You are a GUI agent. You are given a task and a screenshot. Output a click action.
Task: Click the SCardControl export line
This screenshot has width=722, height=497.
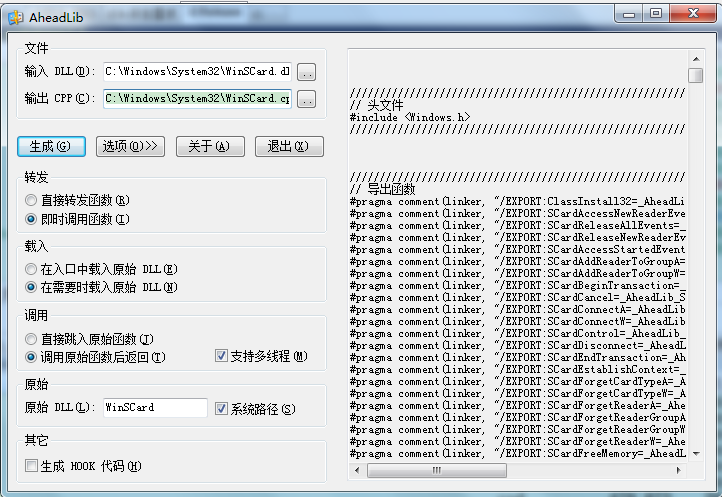[518, 333]
